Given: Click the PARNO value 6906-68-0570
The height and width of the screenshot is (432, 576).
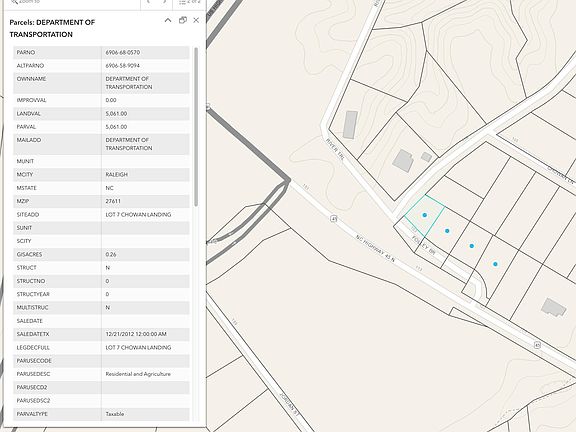Looking at the screenshot, I should [123, 53].
